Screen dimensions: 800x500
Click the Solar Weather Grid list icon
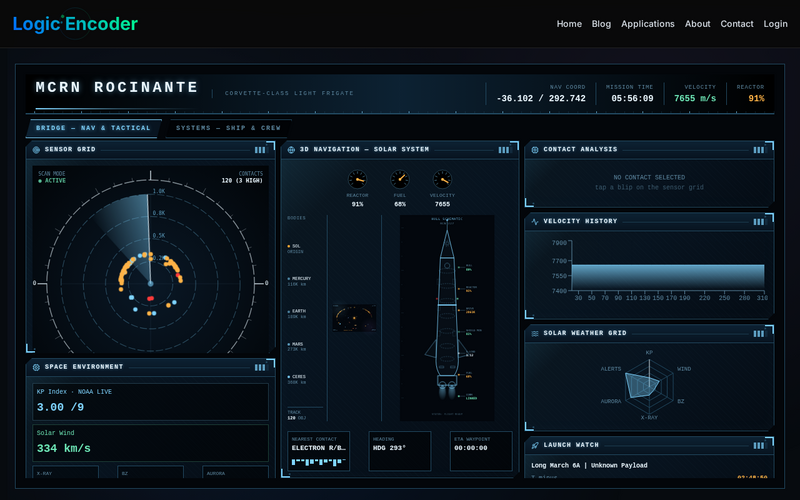[535, 333]
